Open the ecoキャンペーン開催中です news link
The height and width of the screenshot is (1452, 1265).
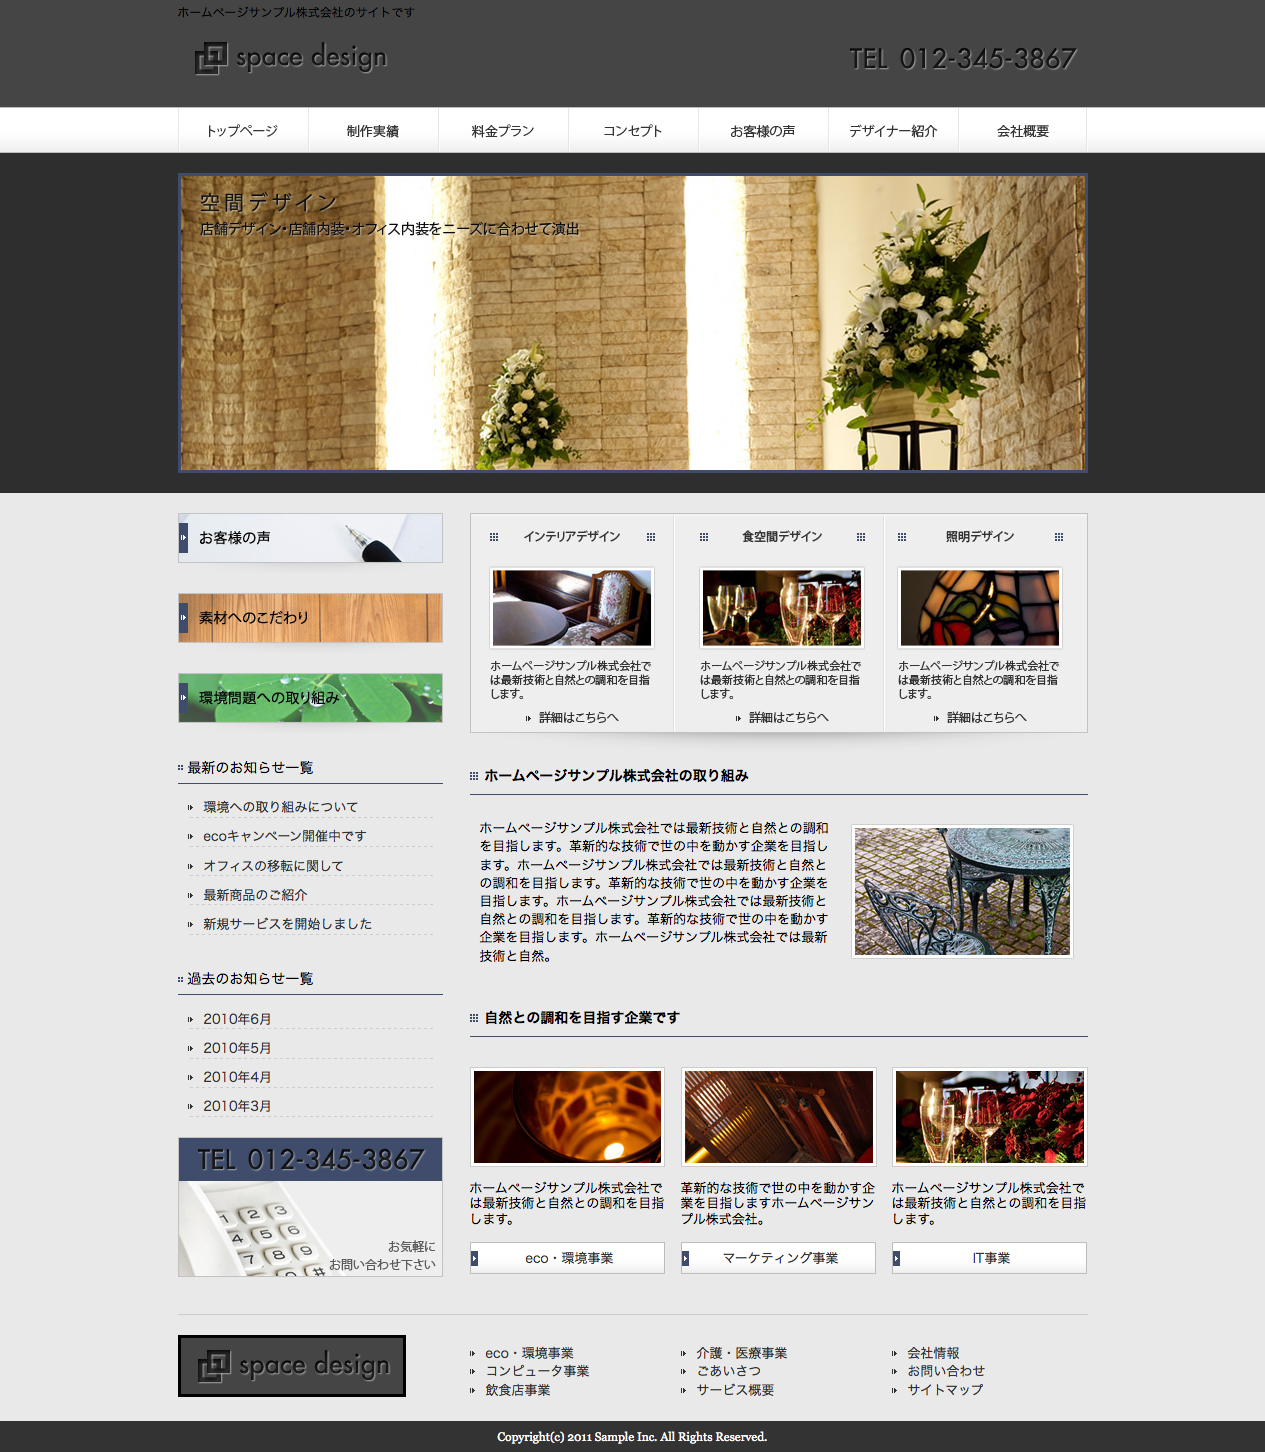point(284,836)
